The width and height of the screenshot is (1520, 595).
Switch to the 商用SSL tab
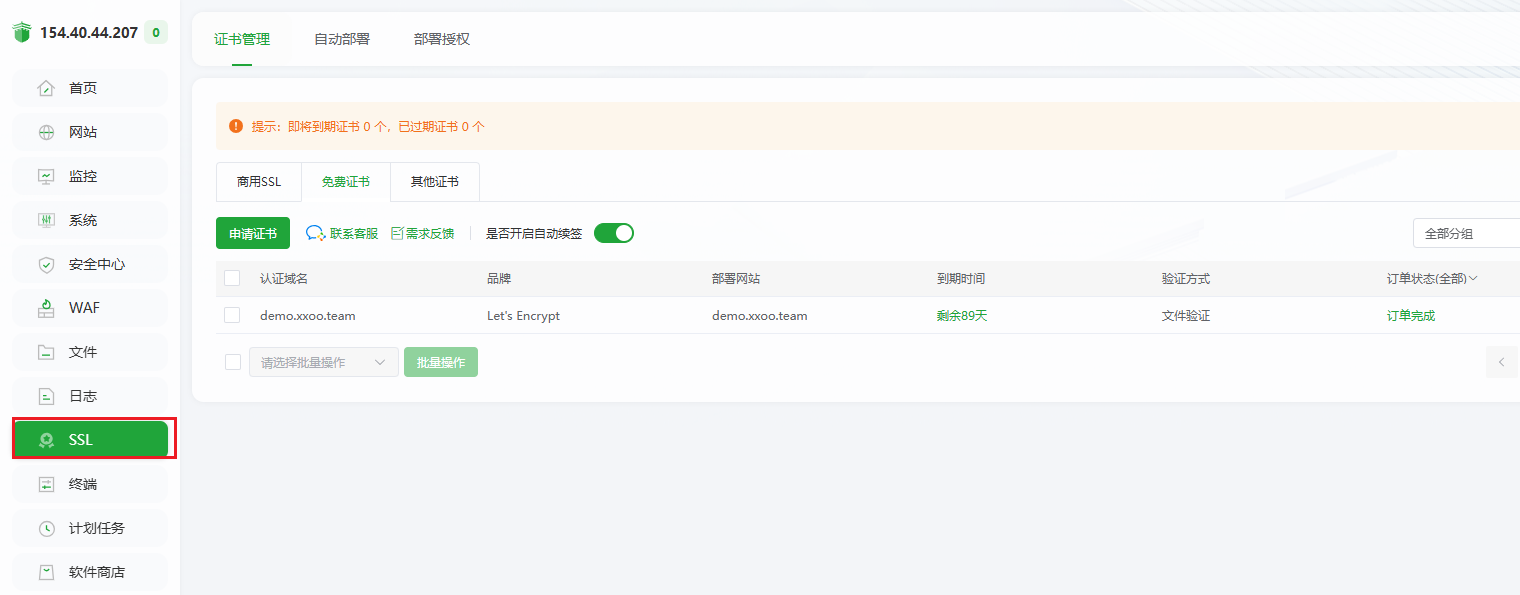tap(259, 182)
